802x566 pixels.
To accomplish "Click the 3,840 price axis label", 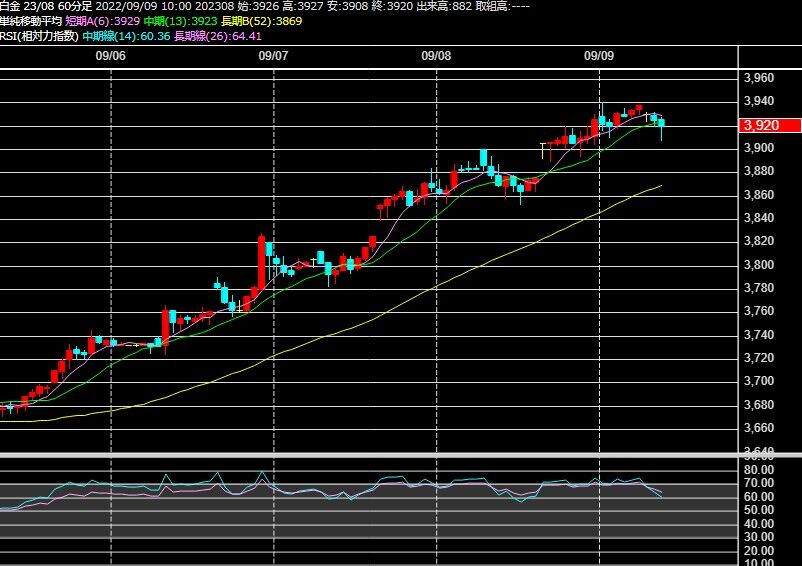I will click(759, 218).
